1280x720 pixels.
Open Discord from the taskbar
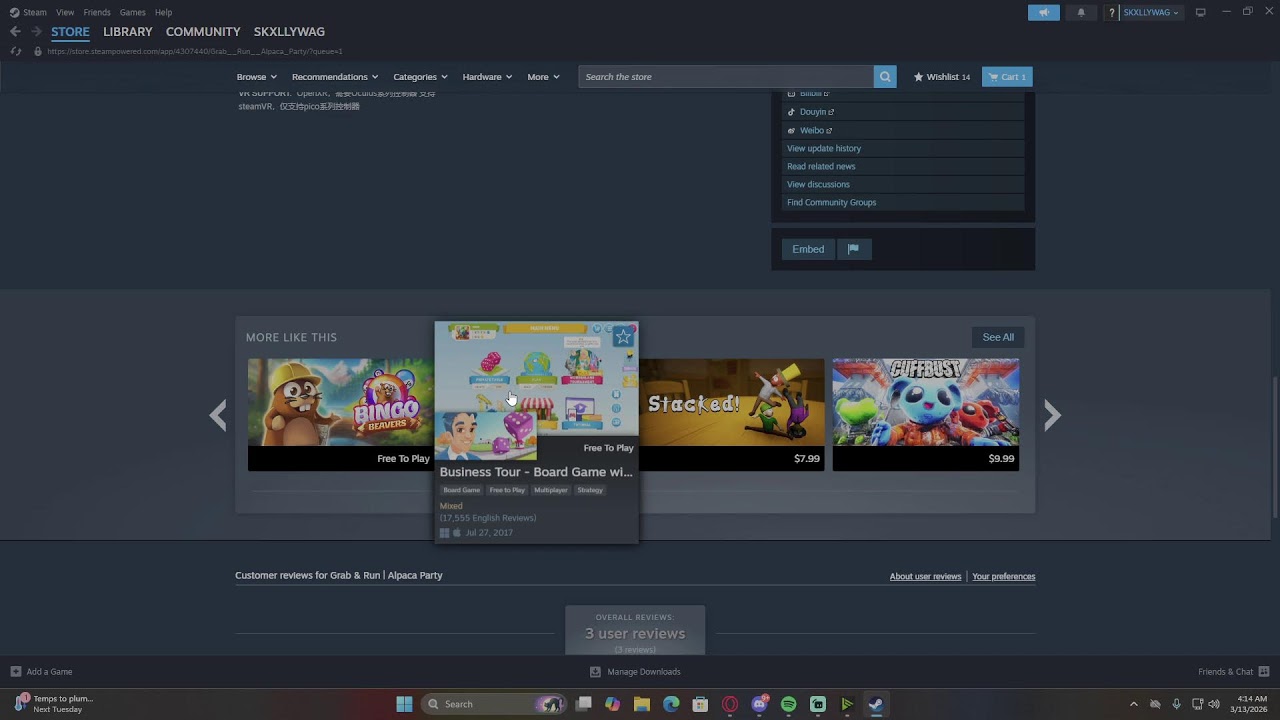tap(760, 704)
